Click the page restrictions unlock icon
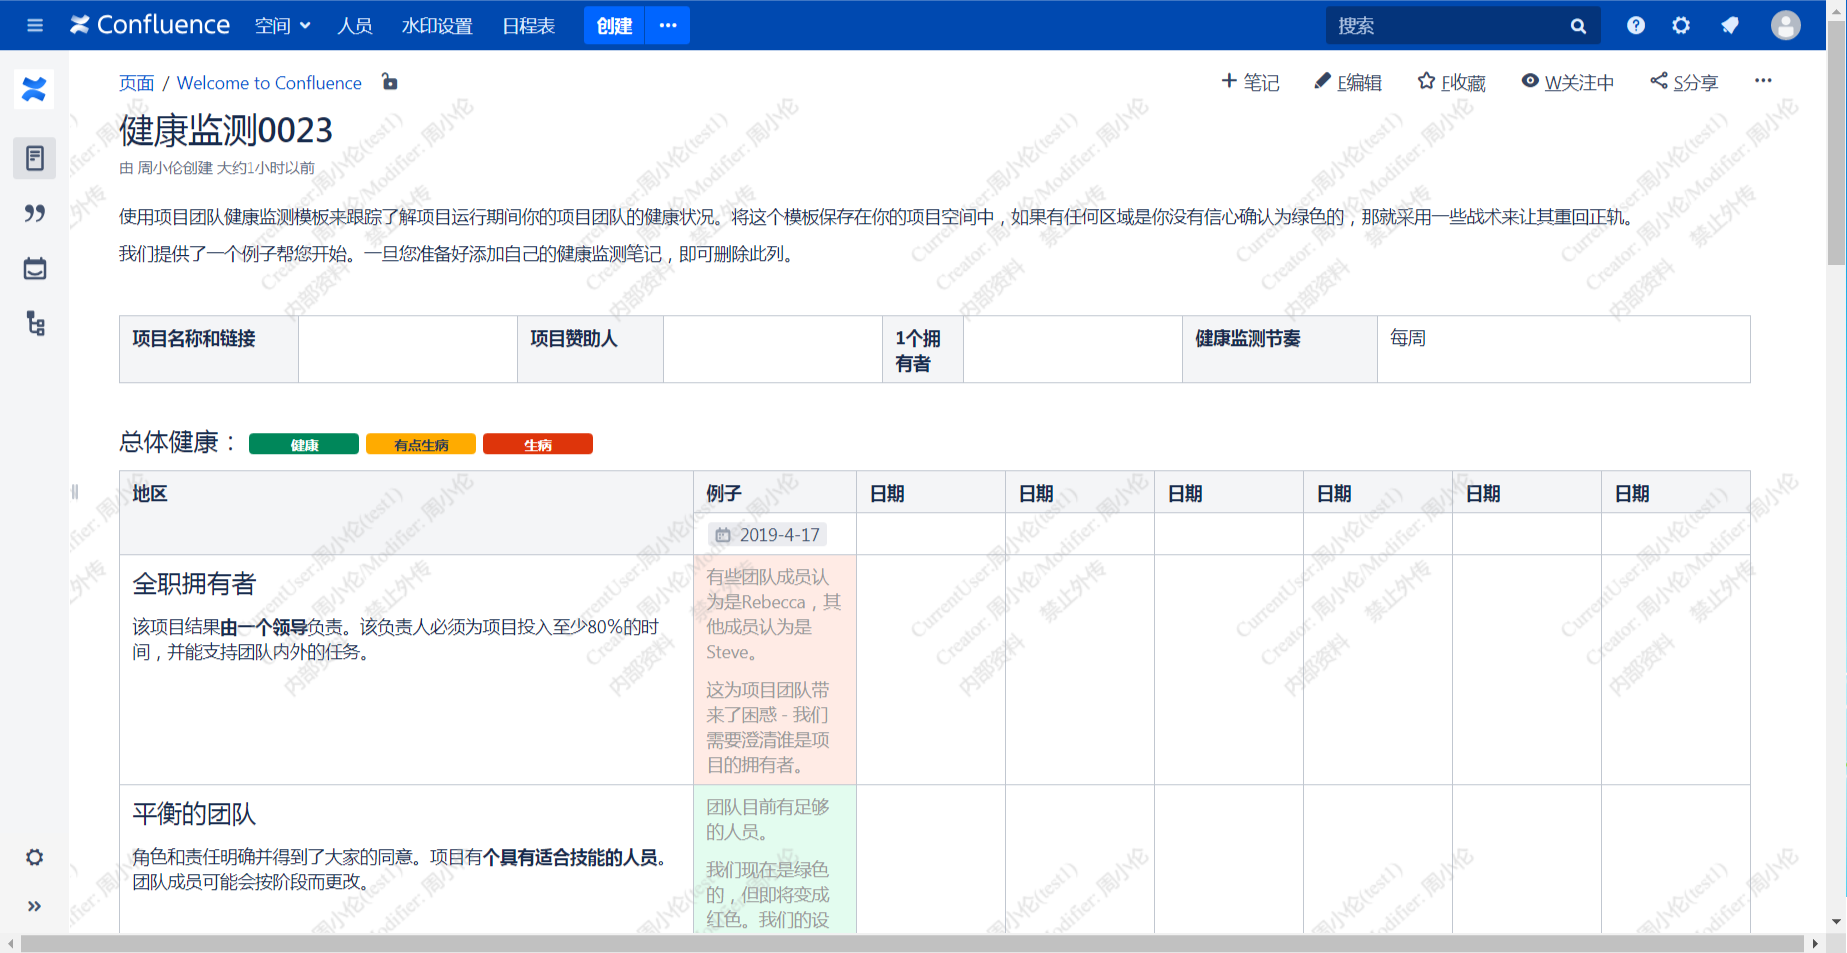 pos(390,82)
